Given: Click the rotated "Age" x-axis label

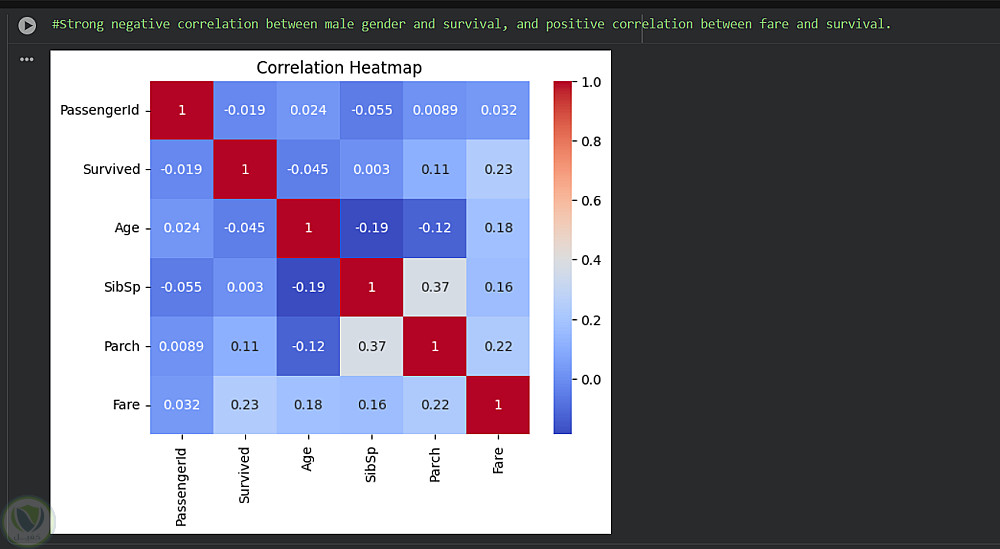Looking at the screenshot, I should coord(308,458).
